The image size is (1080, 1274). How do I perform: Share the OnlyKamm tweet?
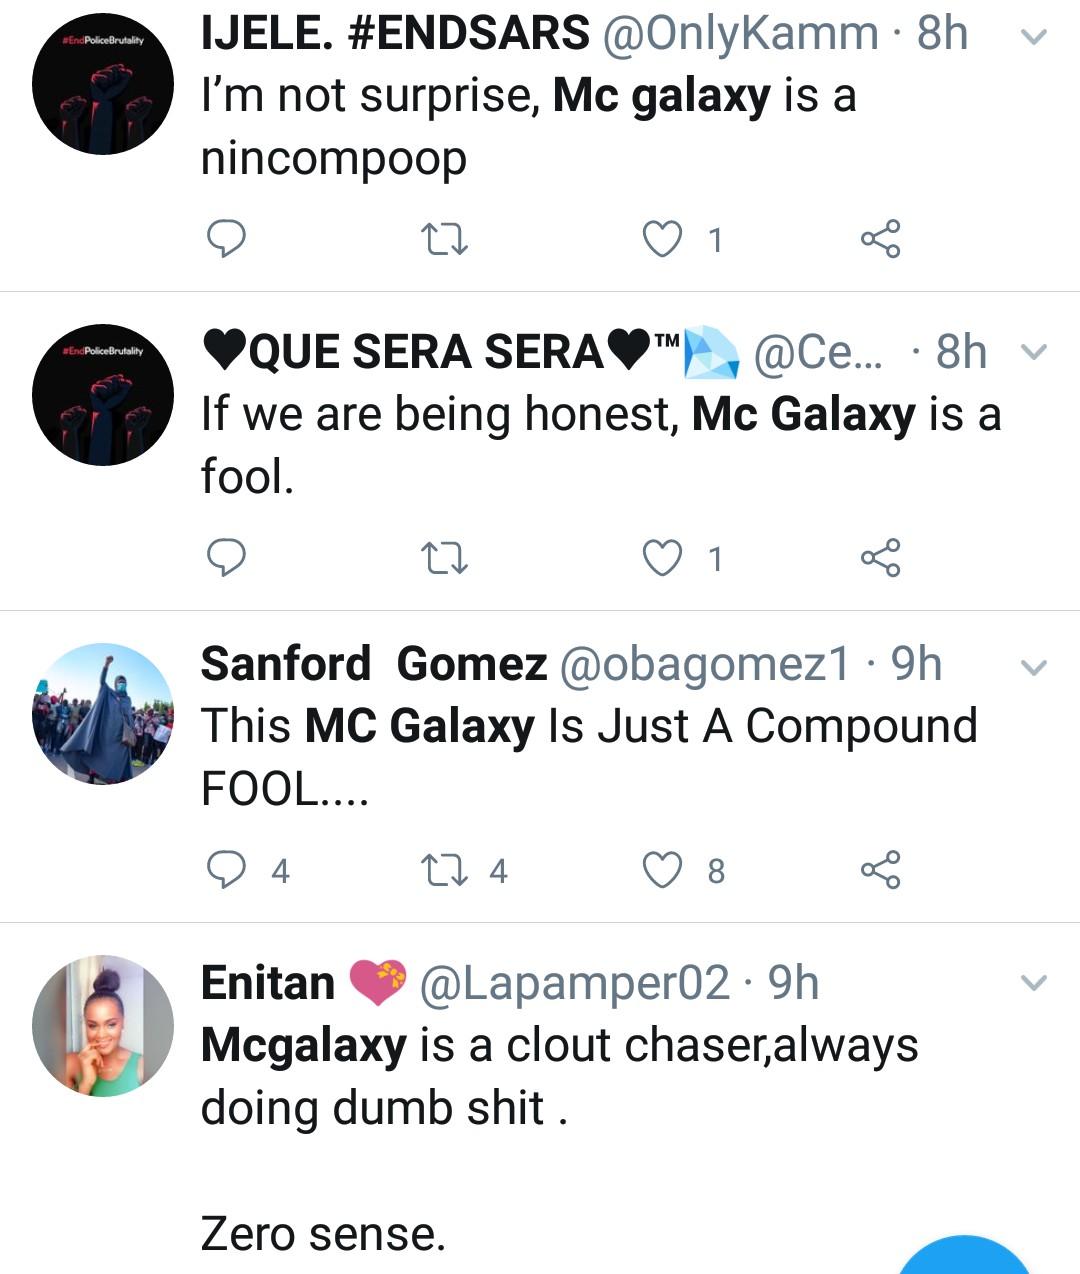(880, 239)
